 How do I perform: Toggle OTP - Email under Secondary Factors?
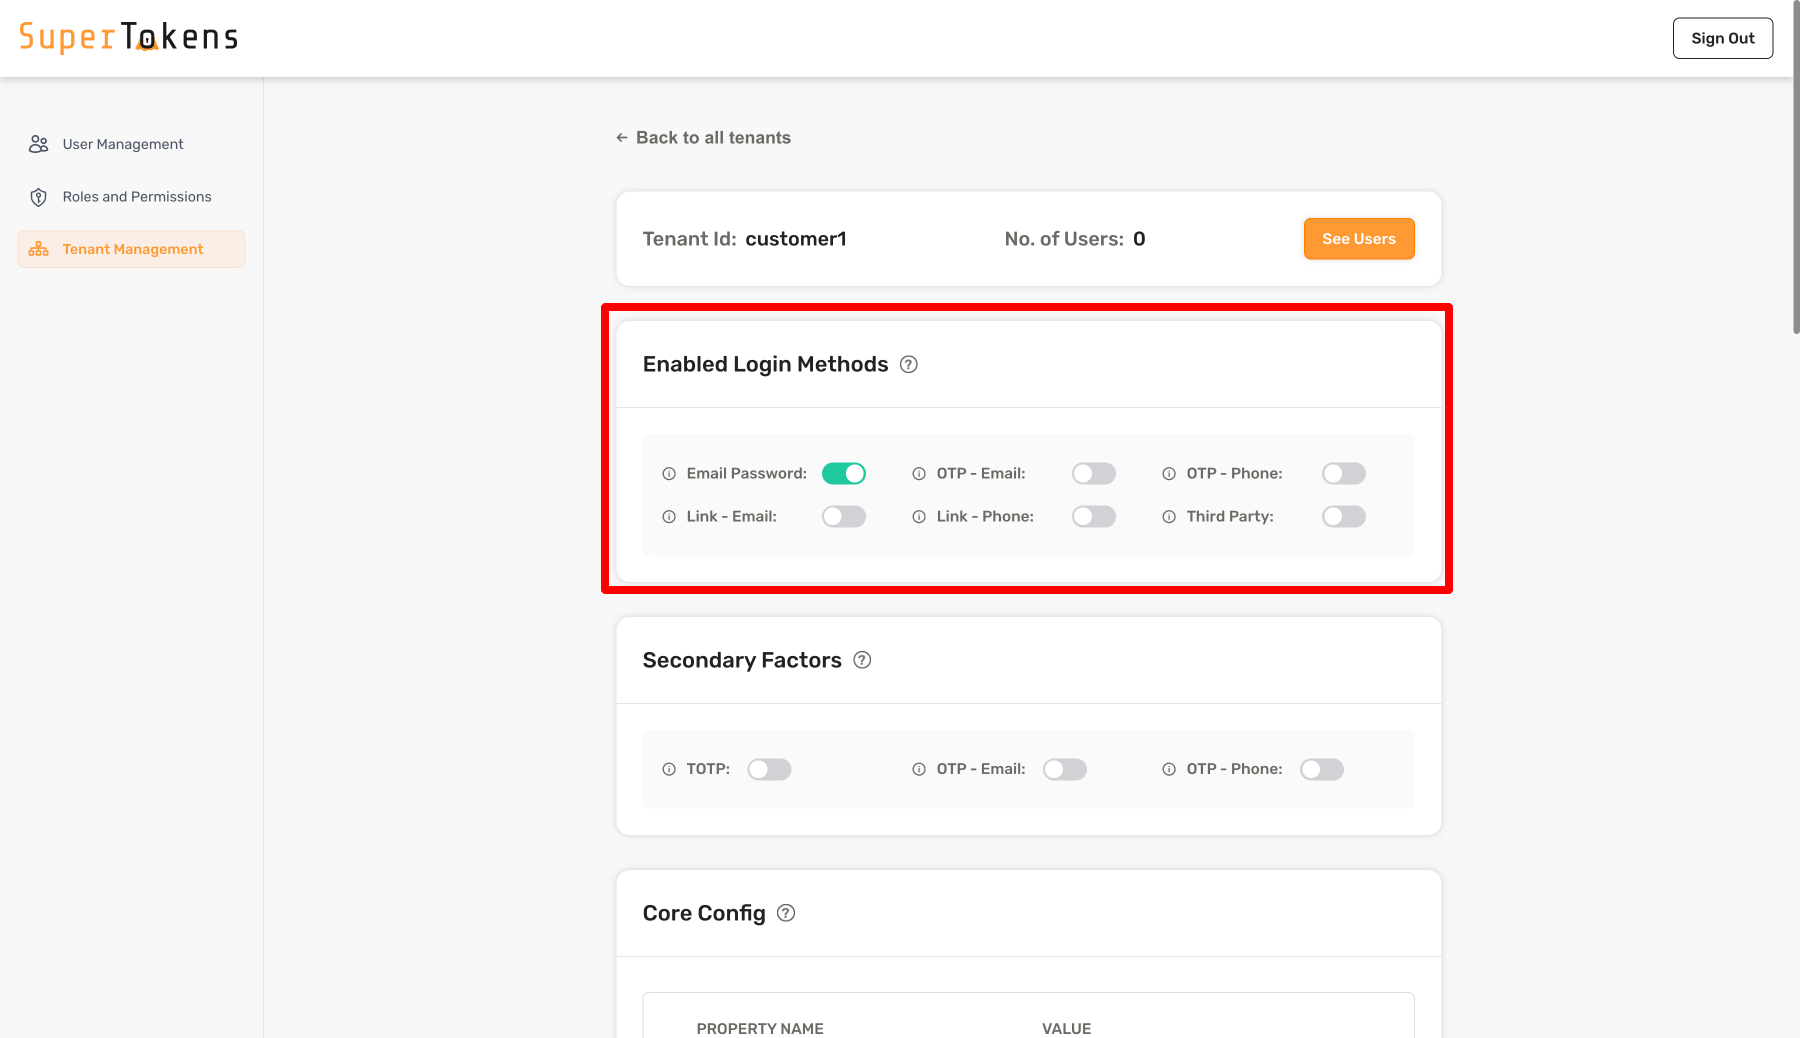pos(1064,770)
